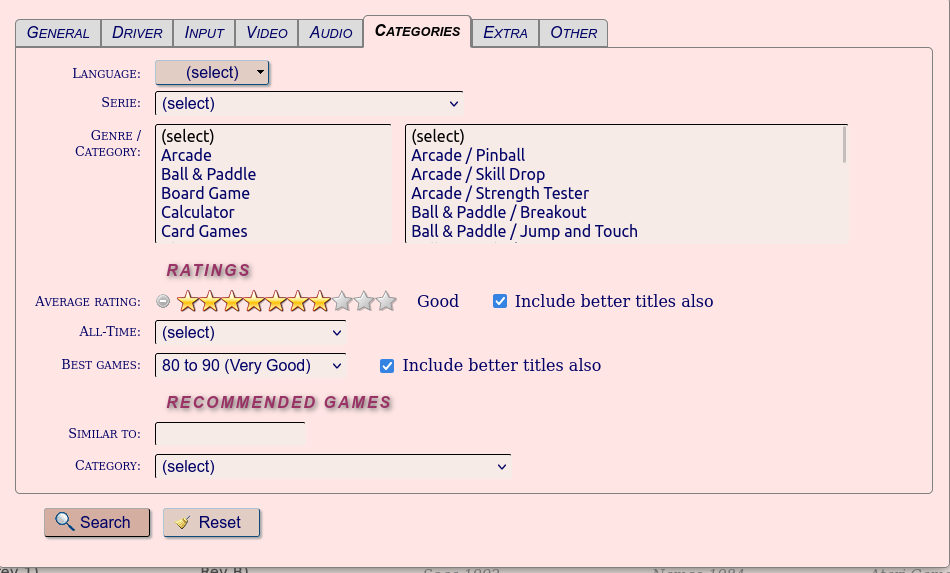Open the Best games 80 to 90 dropdown

pos(250,366)
